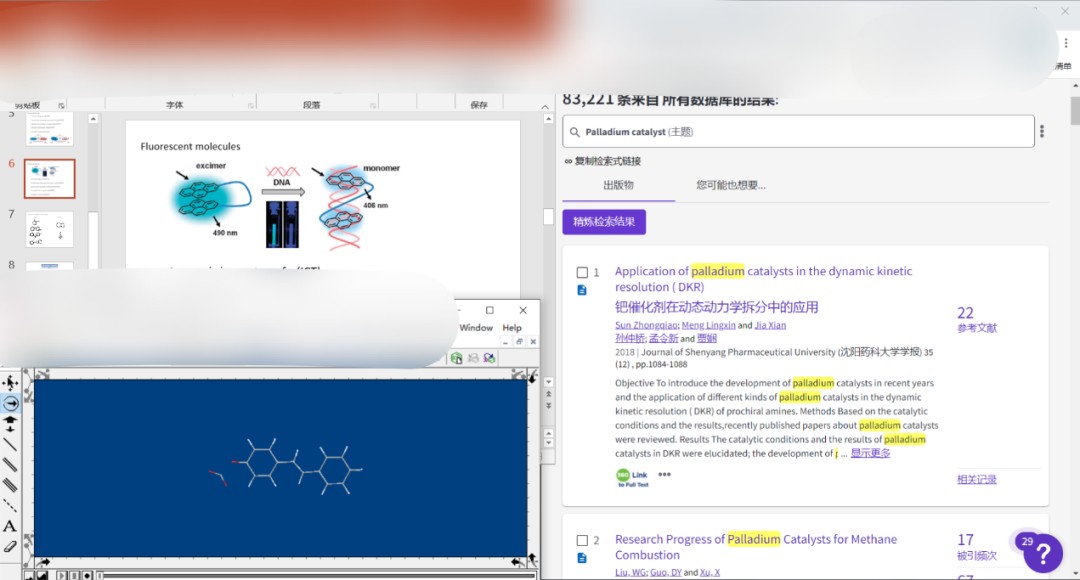
Task: Click the purple help question mark button
Action: point(1043,553)
